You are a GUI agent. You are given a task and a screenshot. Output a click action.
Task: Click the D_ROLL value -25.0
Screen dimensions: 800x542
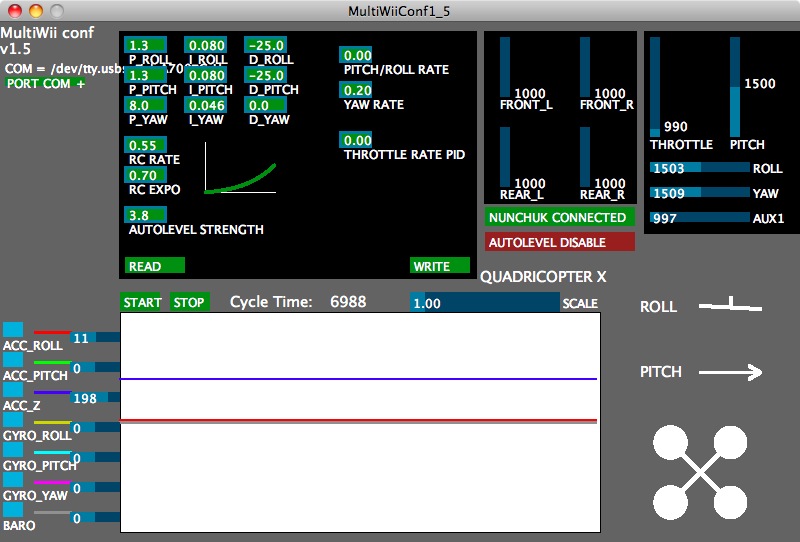265,45
